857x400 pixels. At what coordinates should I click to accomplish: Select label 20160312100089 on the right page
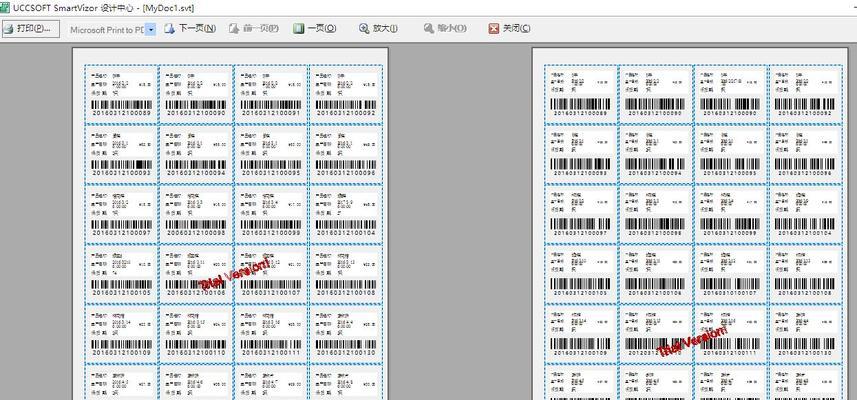click(580, 95)
